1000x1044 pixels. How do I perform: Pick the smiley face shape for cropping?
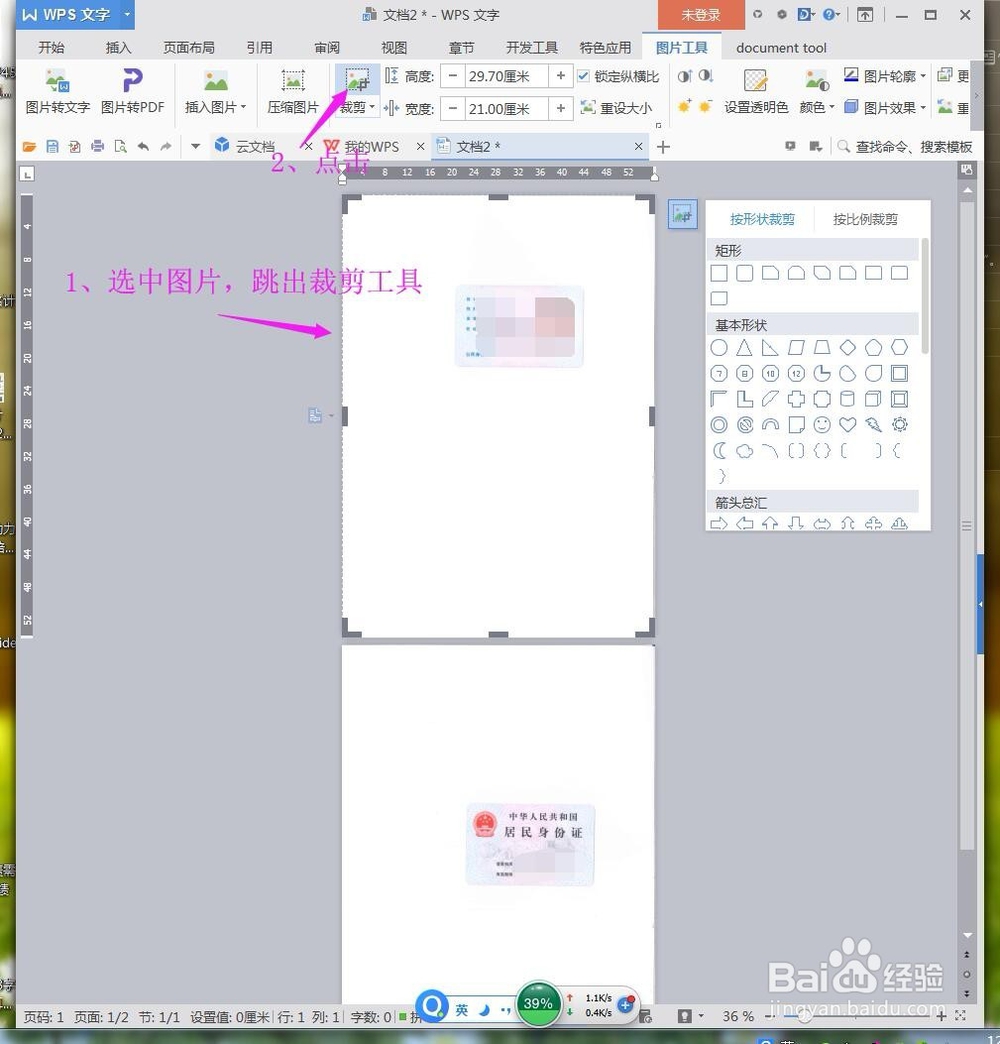[822, 424]
